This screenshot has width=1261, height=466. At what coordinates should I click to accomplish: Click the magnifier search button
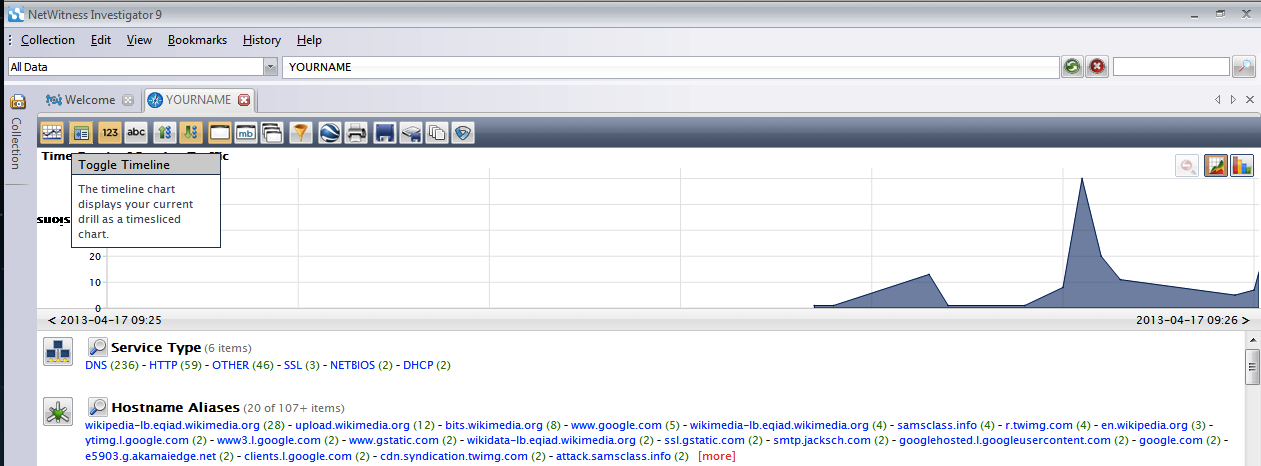pos(1244,66)
